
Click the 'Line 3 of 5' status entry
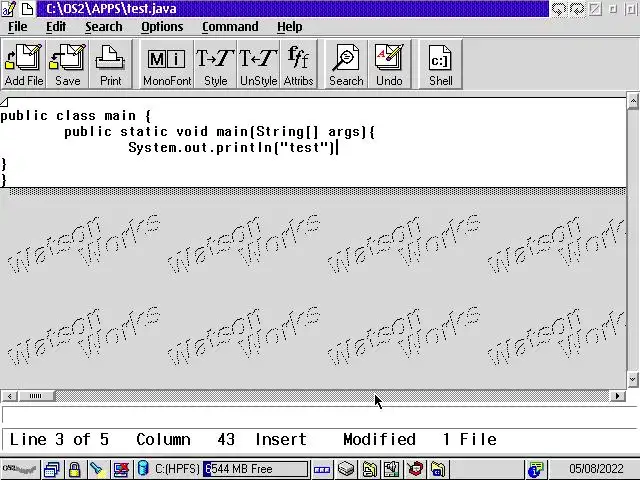coord(59,440)
